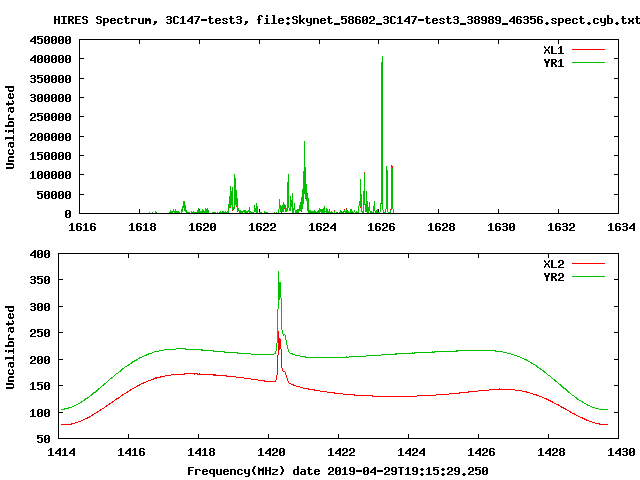Click the 1428 x-axis tick label
The height and width of the screenshot is (480, 640).
click(551, 452)
